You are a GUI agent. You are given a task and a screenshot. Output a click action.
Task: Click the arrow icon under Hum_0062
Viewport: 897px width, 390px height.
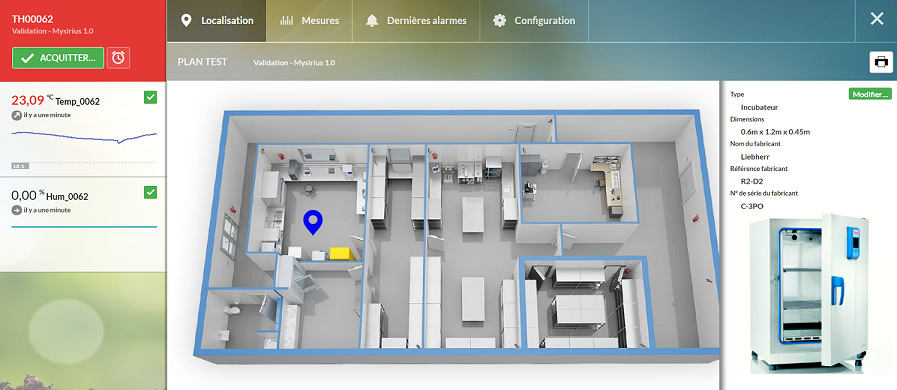tap(17, 210)
